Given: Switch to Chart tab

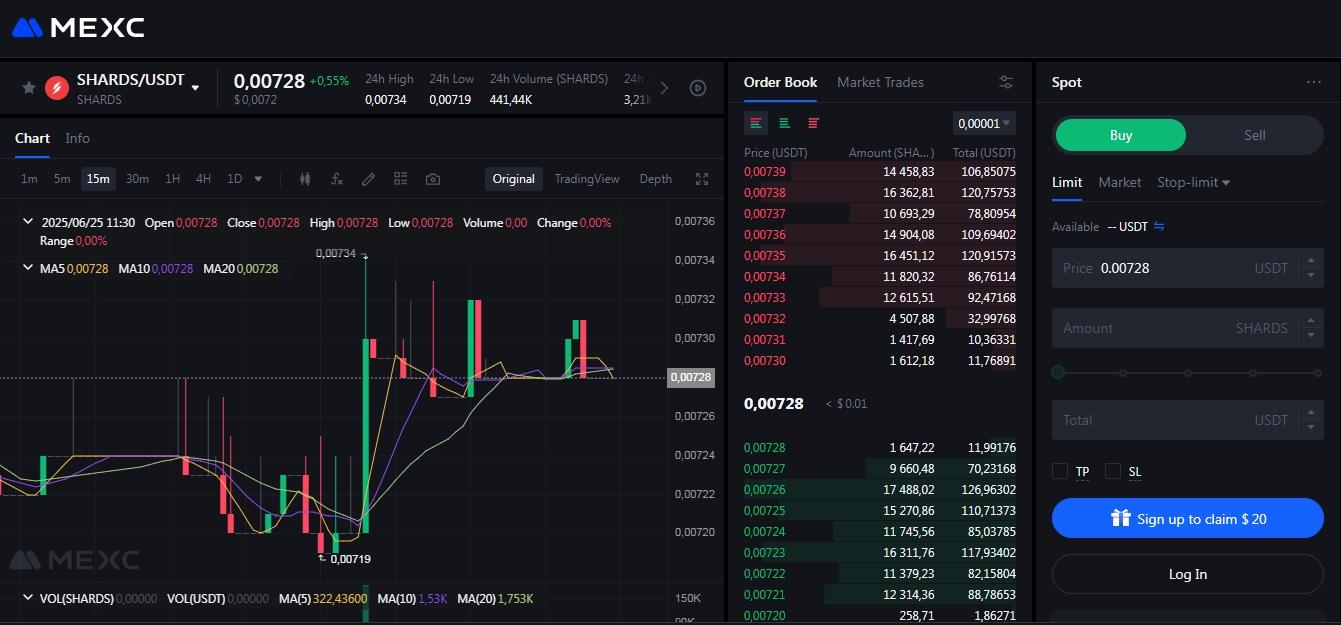Looking at the screenshot, I should pyautogui.click(x=32, y=138).
